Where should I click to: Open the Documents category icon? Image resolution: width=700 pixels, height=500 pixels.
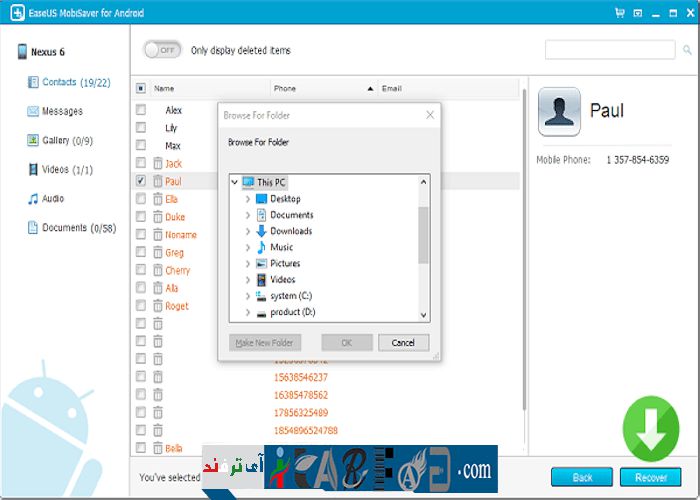pos(33,228)
